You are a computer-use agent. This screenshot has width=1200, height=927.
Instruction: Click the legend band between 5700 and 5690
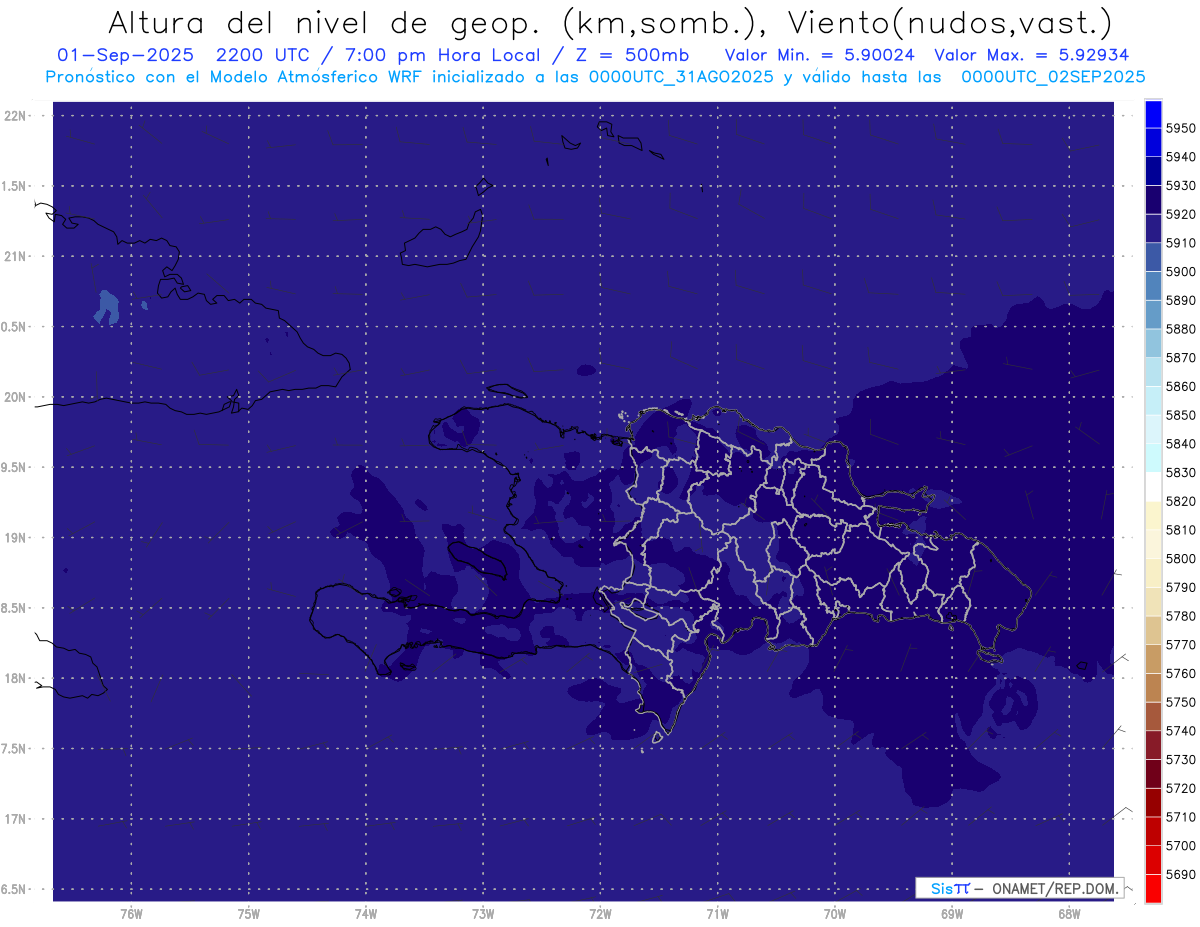(x=1153, y=860)
